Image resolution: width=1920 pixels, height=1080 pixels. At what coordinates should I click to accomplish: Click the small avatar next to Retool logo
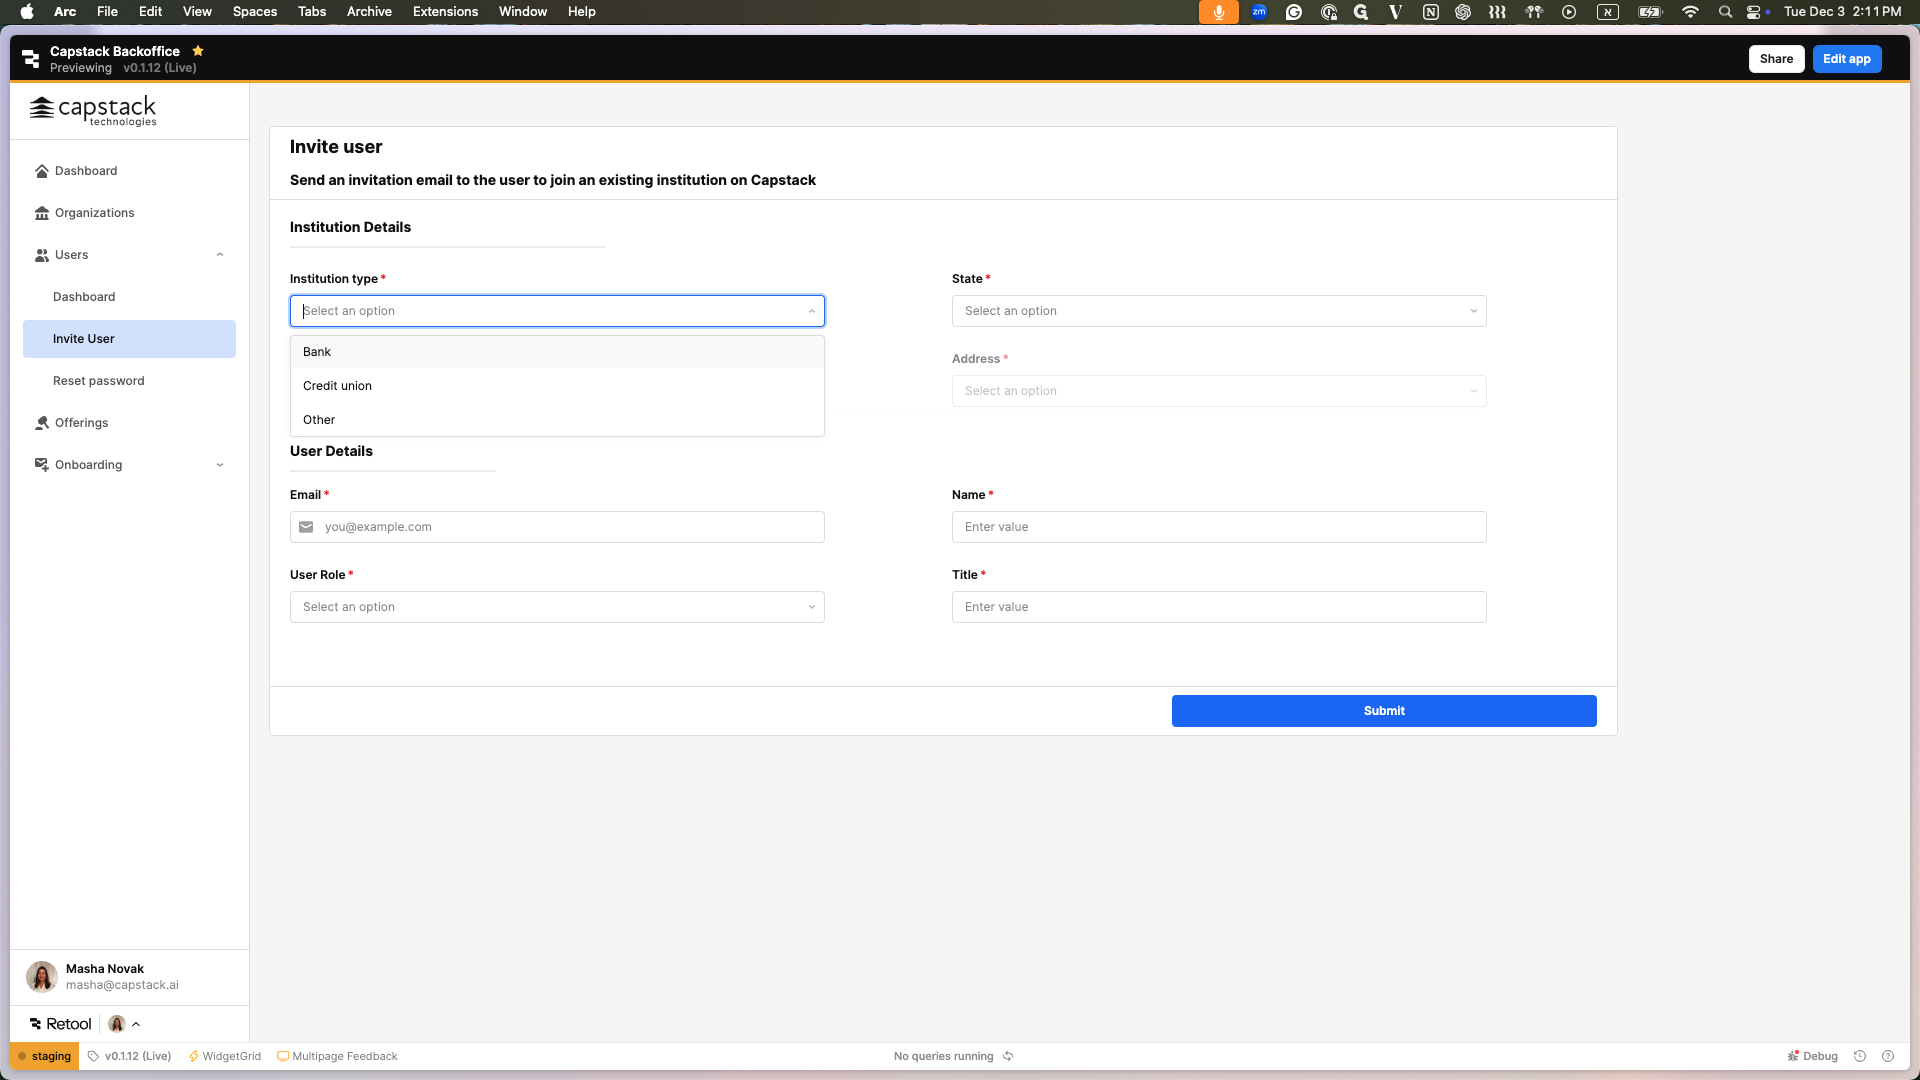click(x=117, y=1024)
